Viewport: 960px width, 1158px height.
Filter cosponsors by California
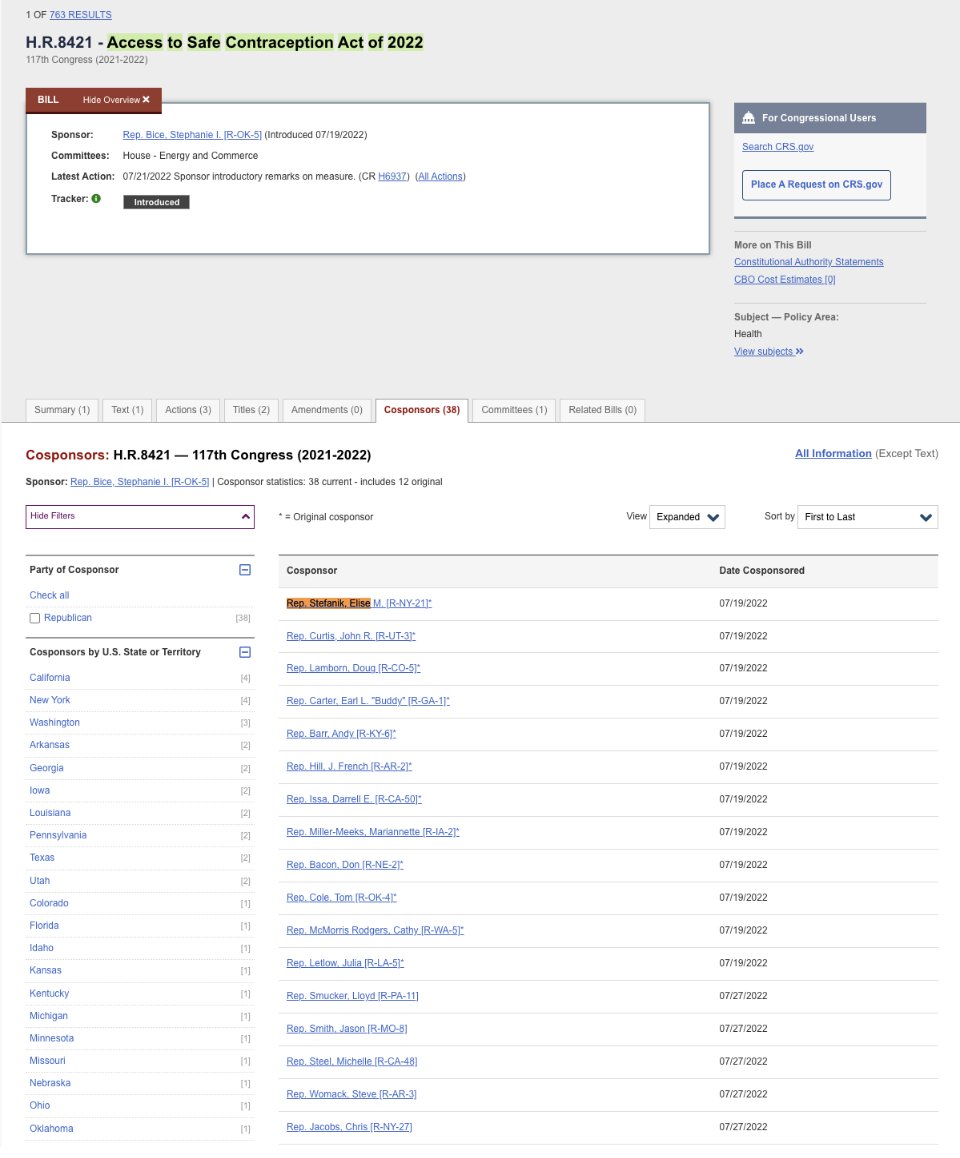[x=49, y=678]
